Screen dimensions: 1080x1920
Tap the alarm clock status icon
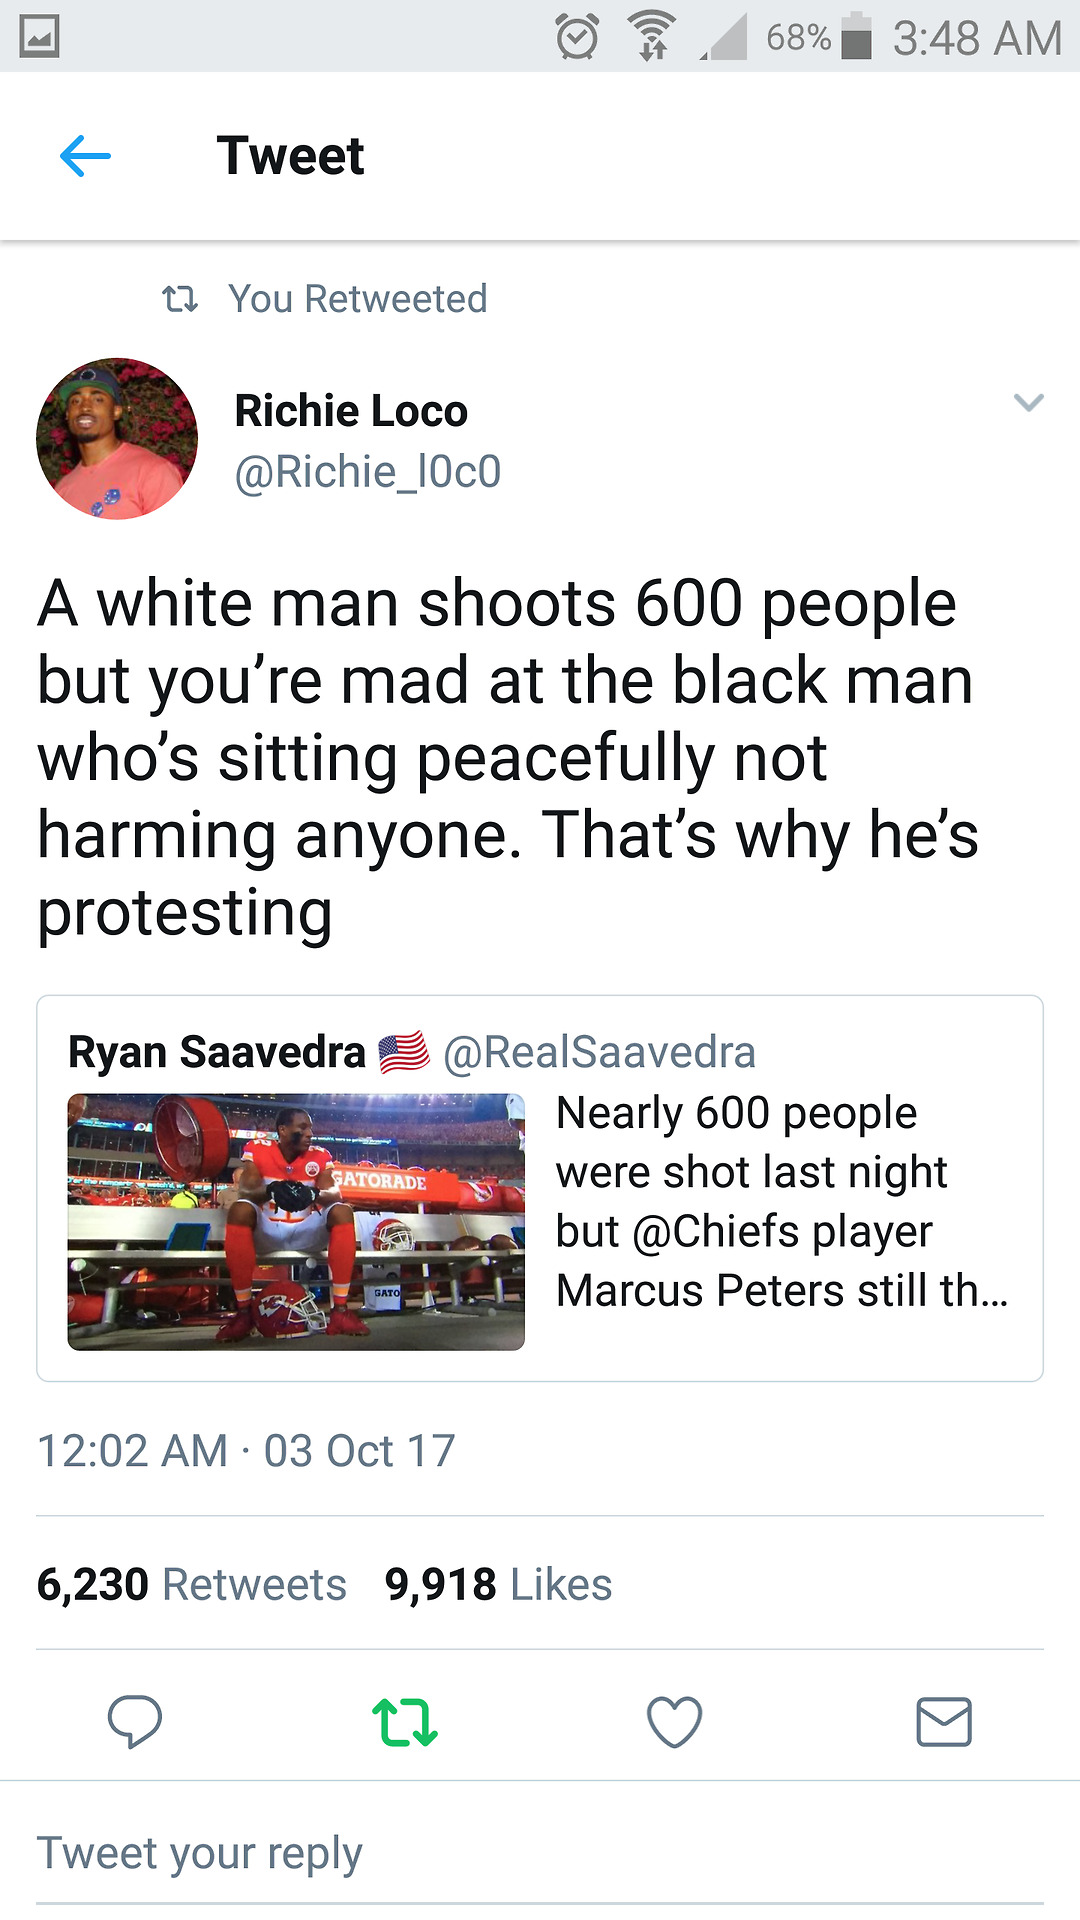[577, 38]
